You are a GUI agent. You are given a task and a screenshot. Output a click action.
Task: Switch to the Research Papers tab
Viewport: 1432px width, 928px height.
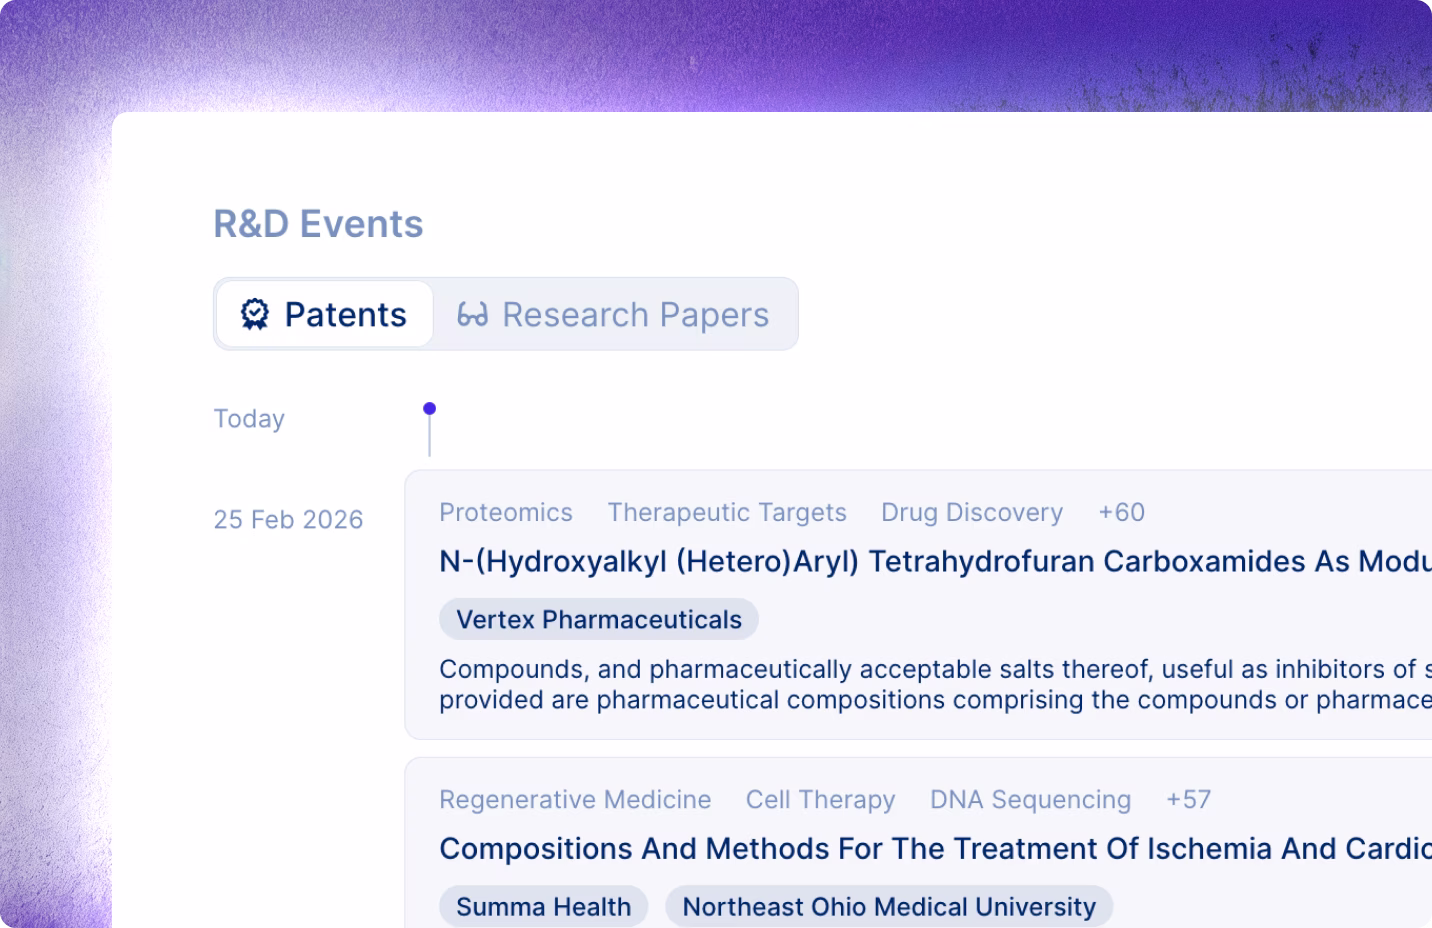click(613, 314)
